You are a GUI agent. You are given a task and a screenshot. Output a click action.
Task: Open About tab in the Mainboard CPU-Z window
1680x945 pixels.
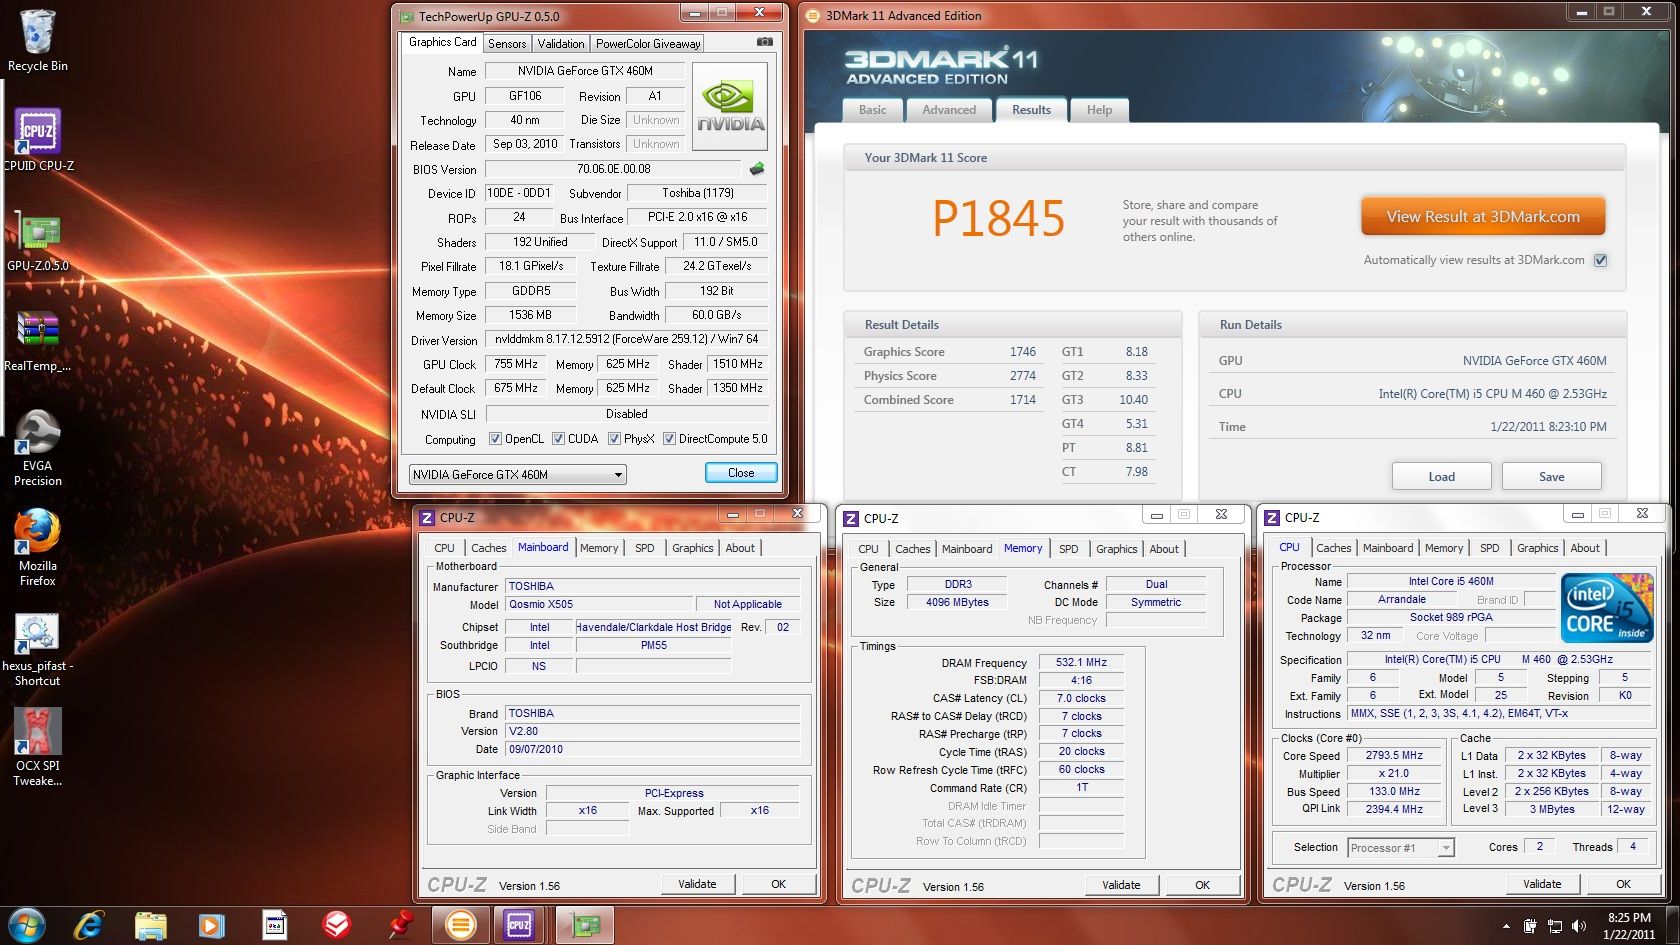tap(740, 548)
